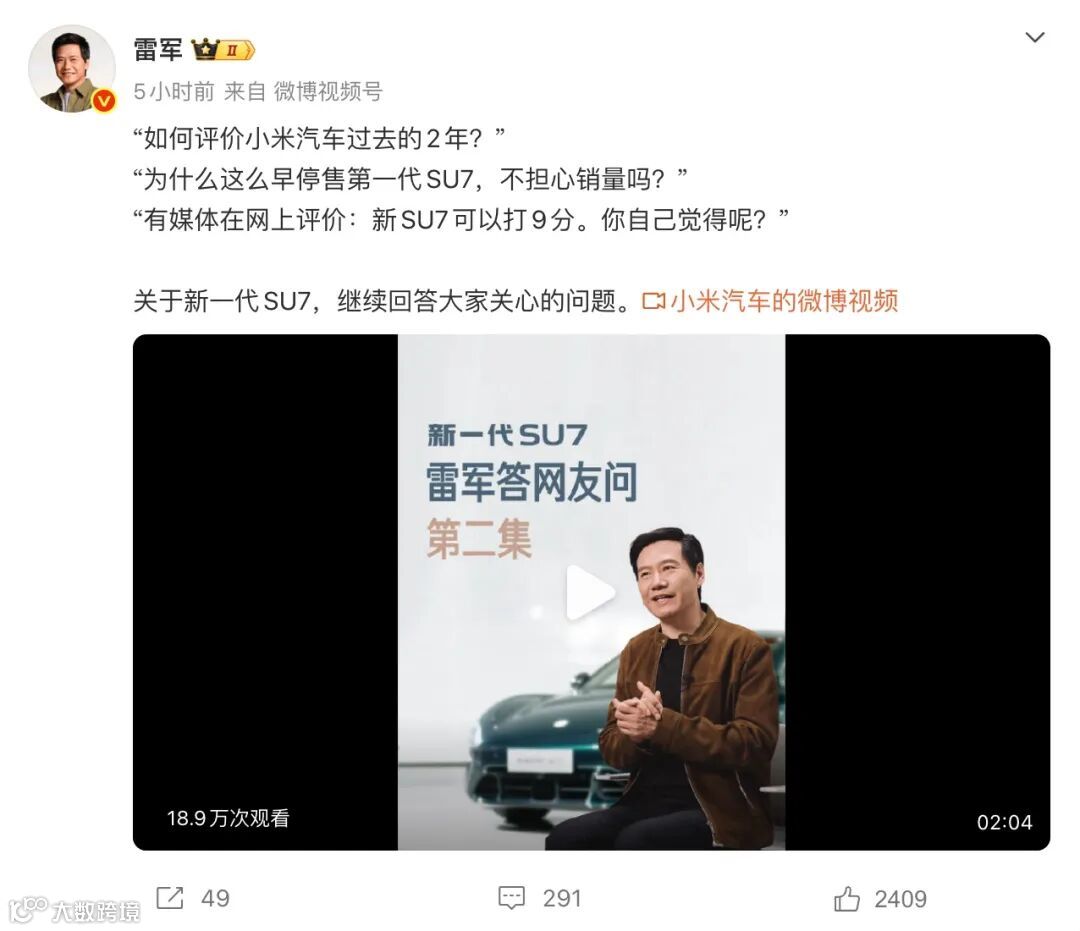The width and height of the screenshot is (1080, 931).
Task: Click the 微博视频号 source label
Action: click(x=328, y=91)
